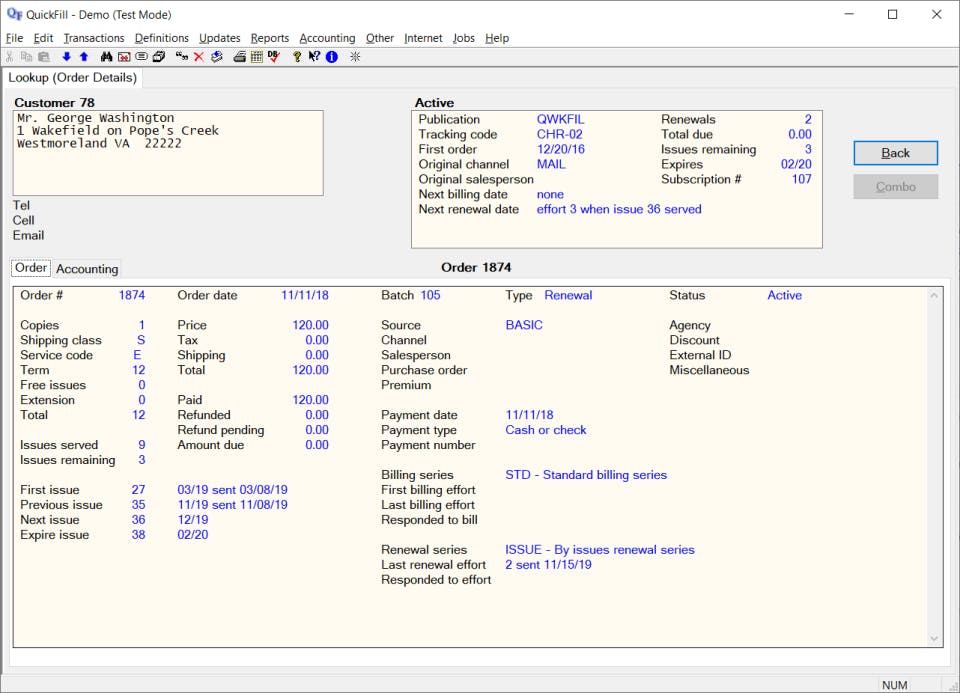960x693 pixels.
Task: Open the Transactions menu
Action: [94, 38]
